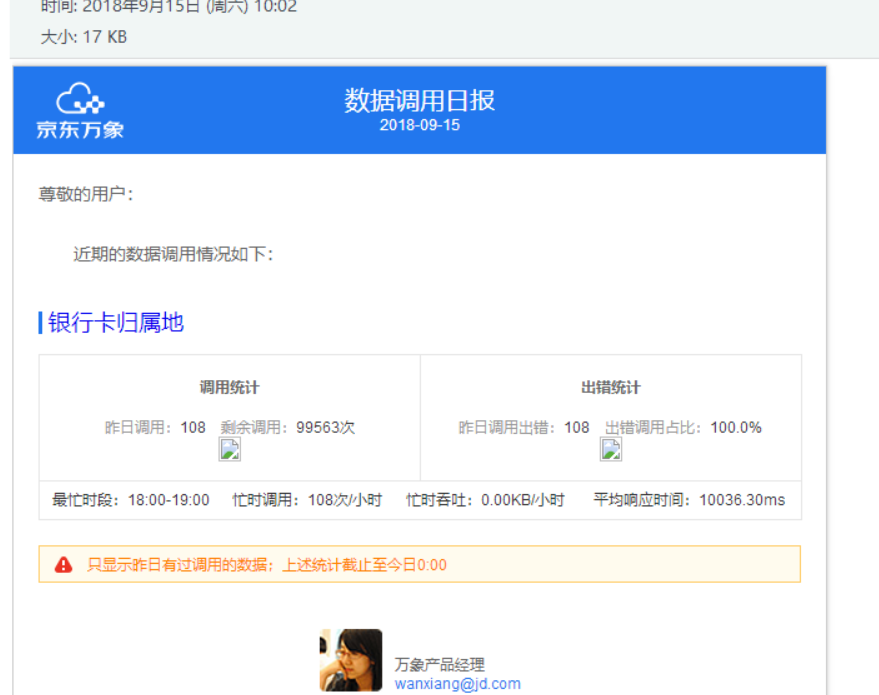Click the red warning triangle icon
Screen dimensions: 879x695
click(63, 564)
